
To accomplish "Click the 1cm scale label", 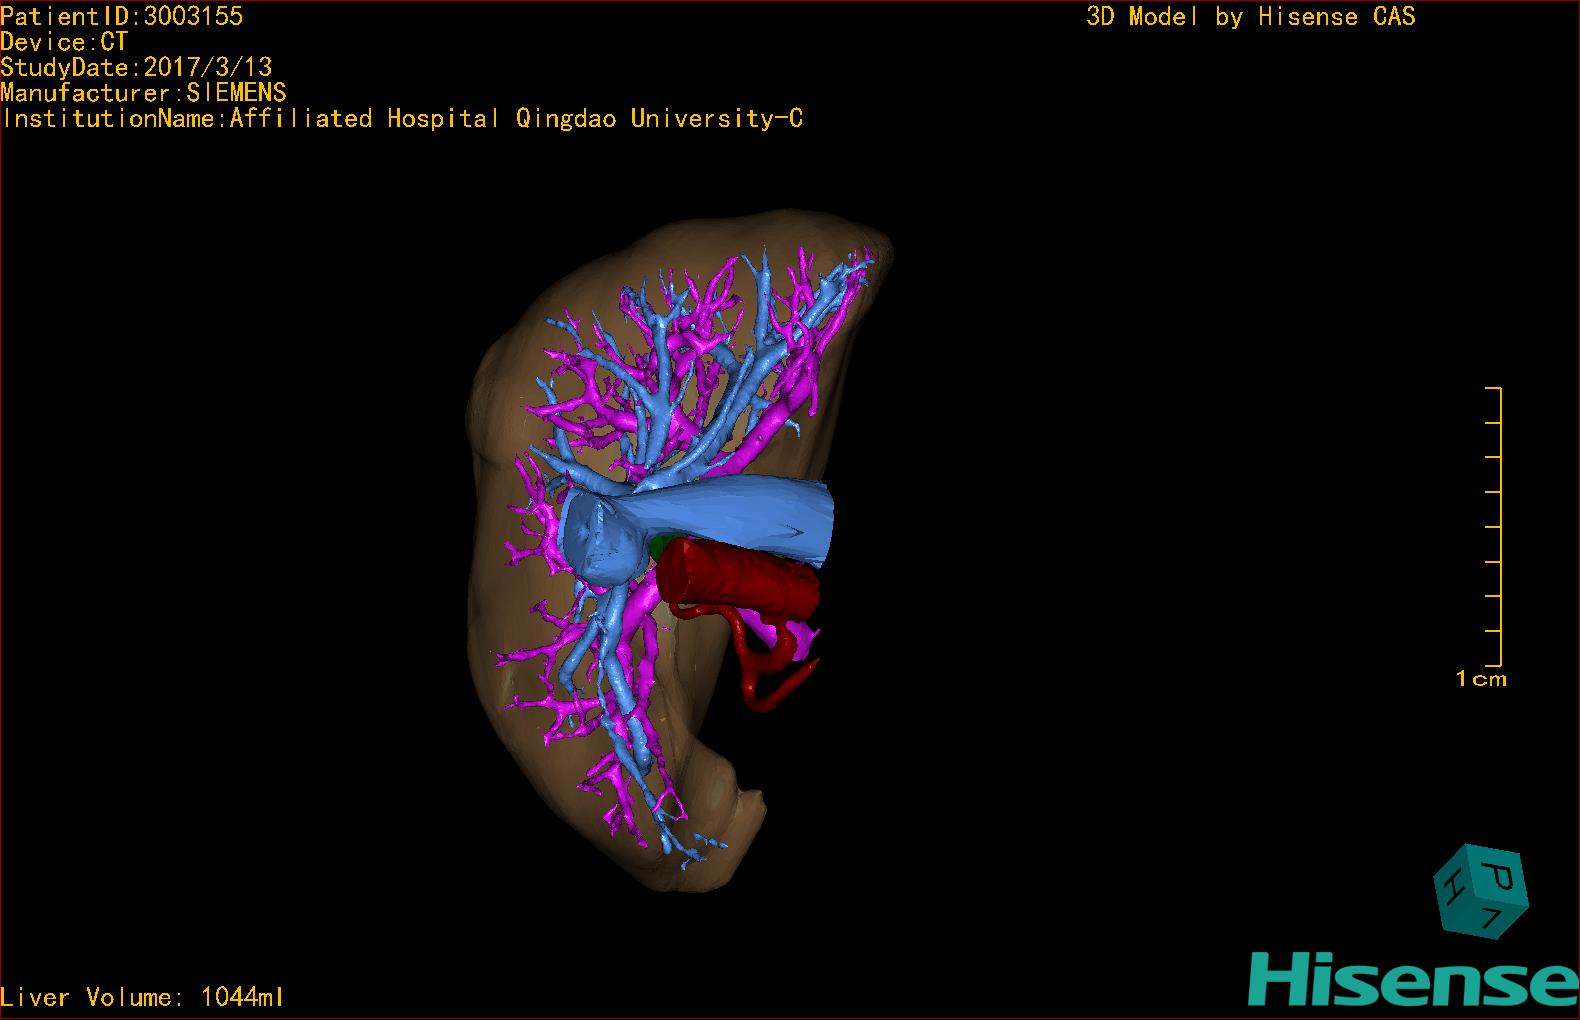I will [x=1480, y=679].
